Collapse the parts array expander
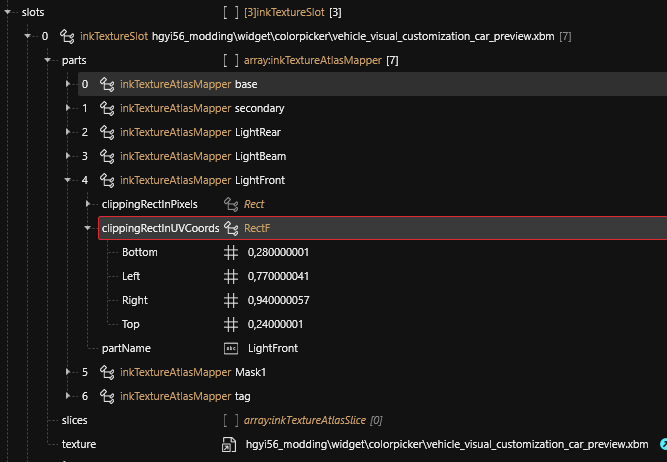Viewport: 667px width, 462px height. 49,60
